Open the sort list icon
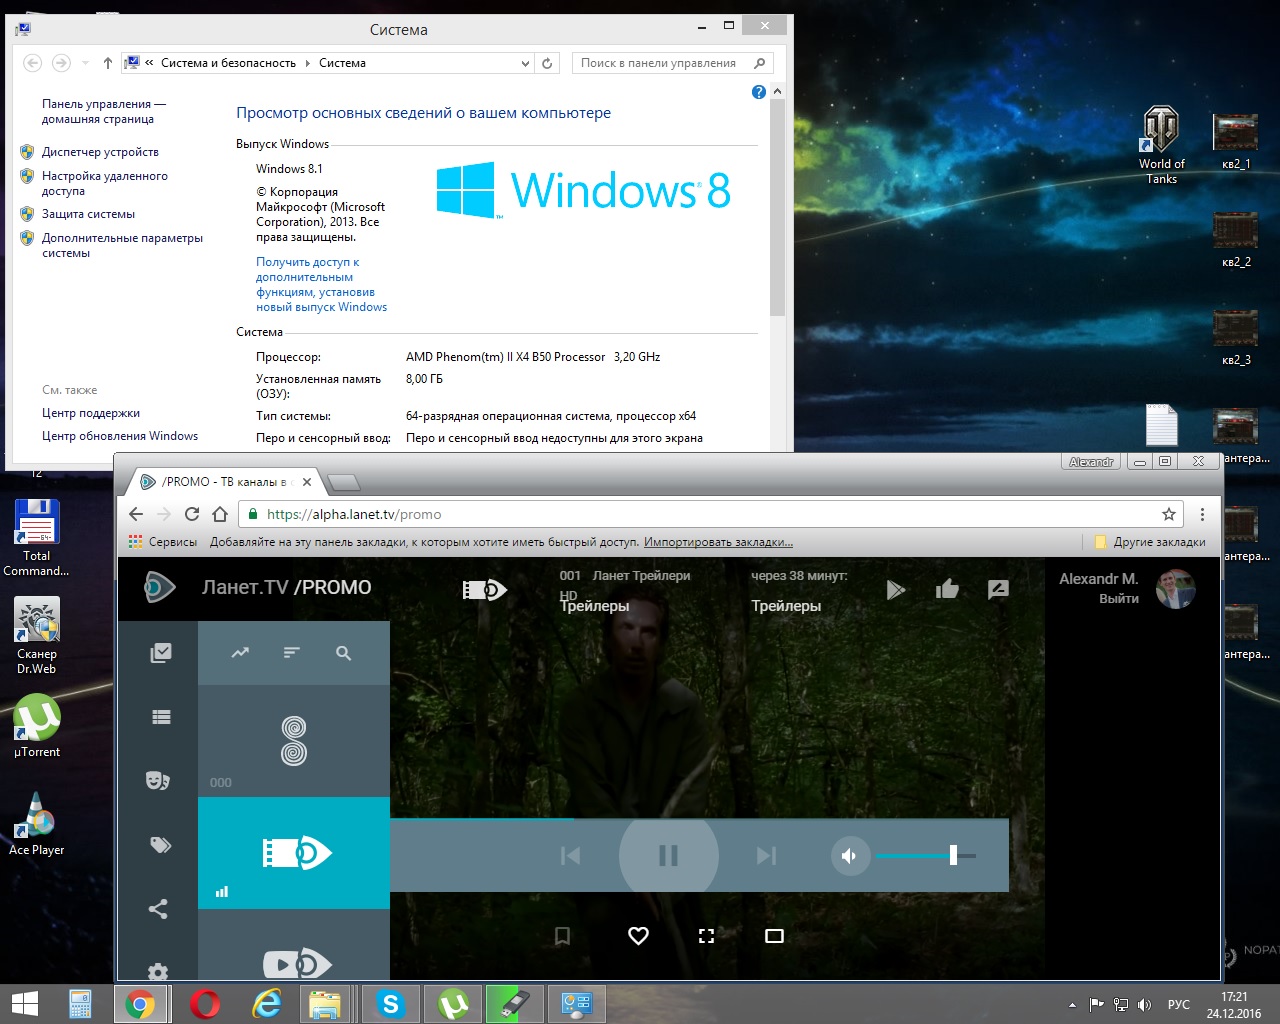 (292, 653)
